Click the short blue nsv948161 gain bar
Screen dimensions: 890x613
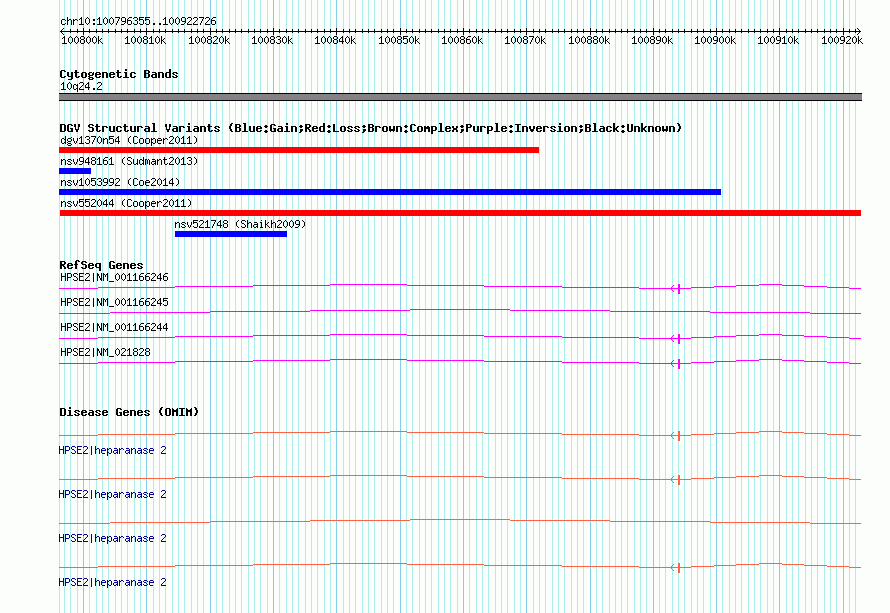click(x=75, y=171)
